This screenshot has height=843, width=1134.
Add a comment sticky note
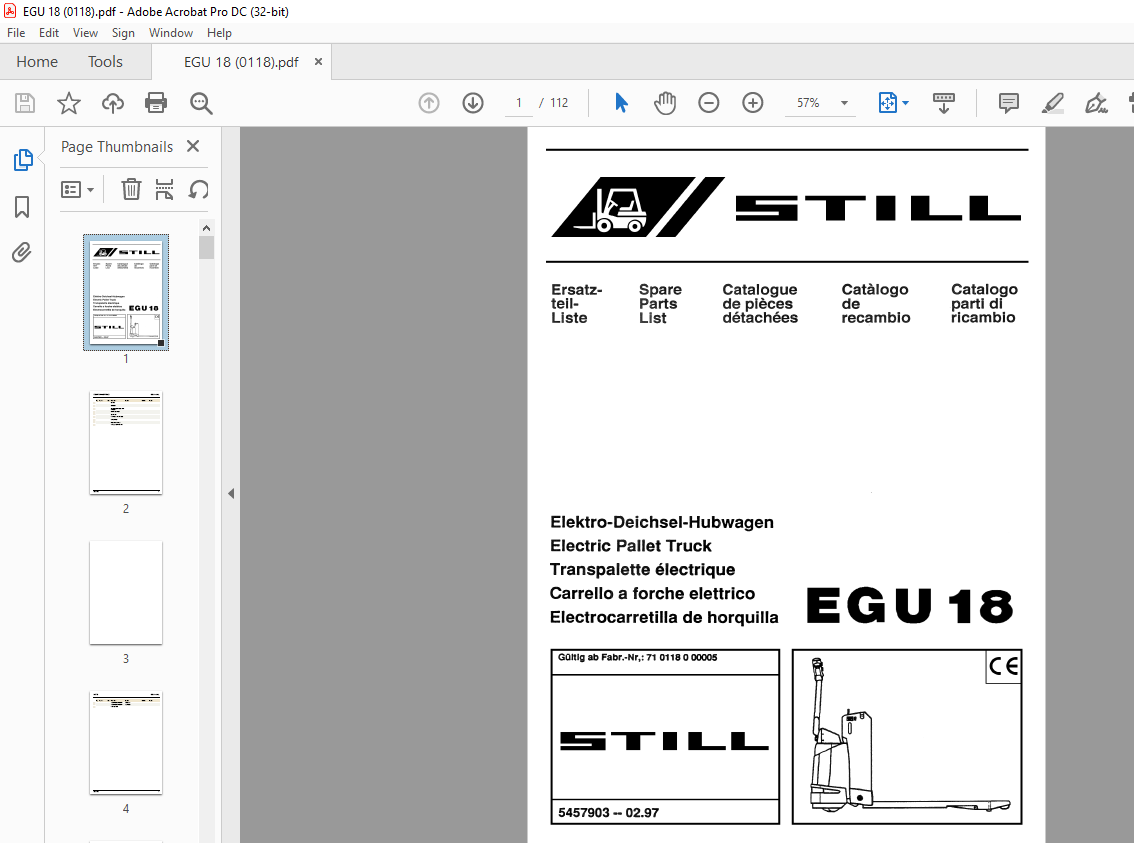1009,103
